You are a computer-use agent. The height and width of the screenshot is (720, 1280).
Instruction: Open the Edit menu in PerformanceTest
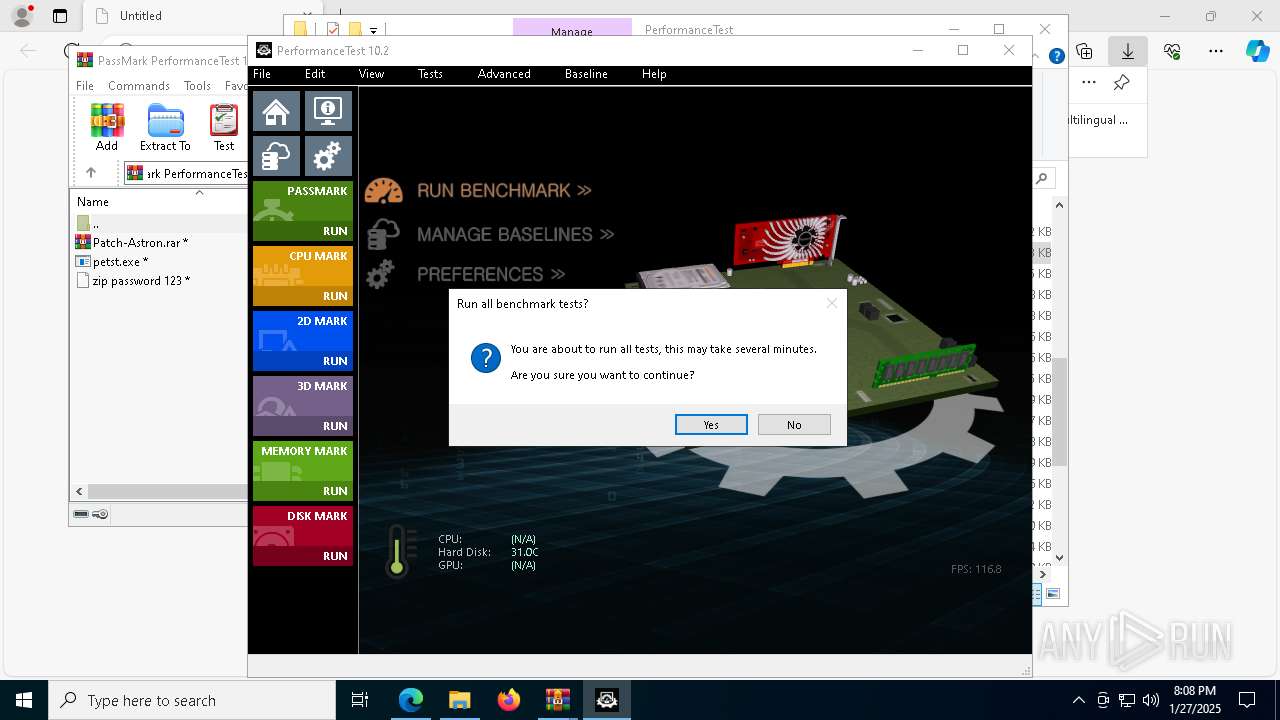coord(315,74)
